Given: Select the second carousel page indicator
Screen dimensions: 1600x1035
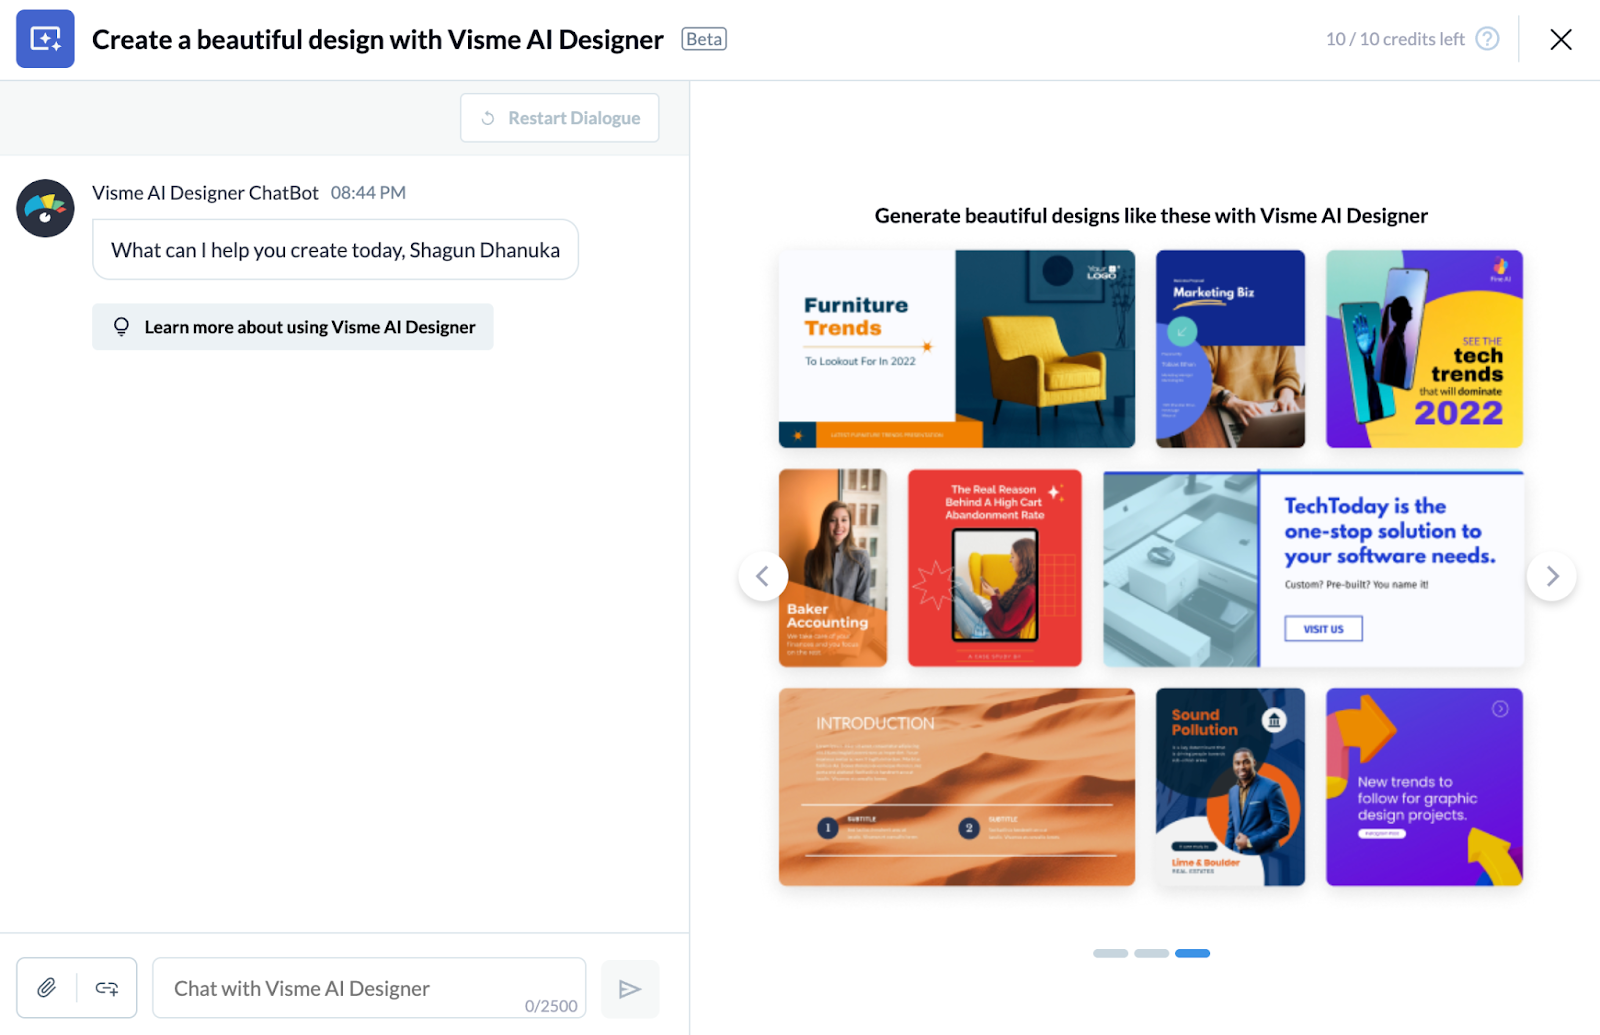Looking at the screenshot, I should (1151, 953).
